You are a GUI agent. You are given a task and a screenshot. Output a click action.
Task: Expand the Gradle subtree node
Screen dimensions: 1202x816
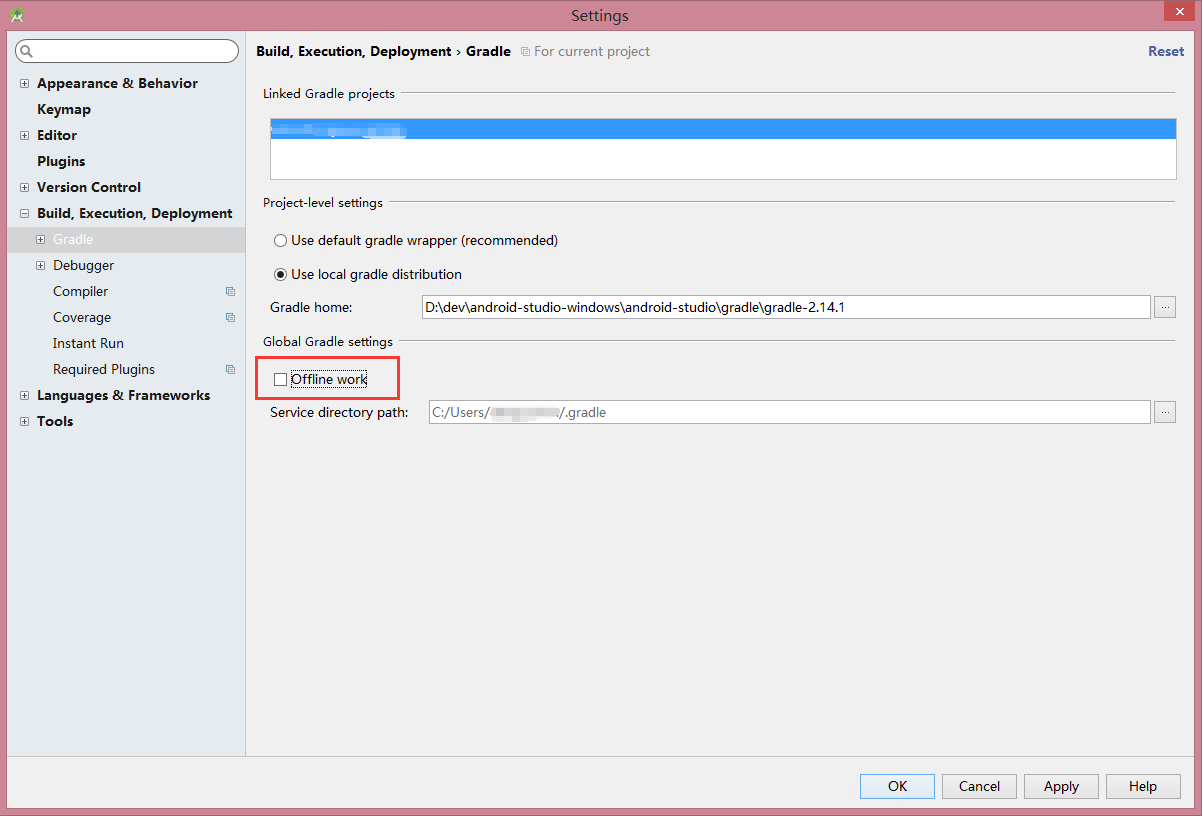click(x=40, y=240)
